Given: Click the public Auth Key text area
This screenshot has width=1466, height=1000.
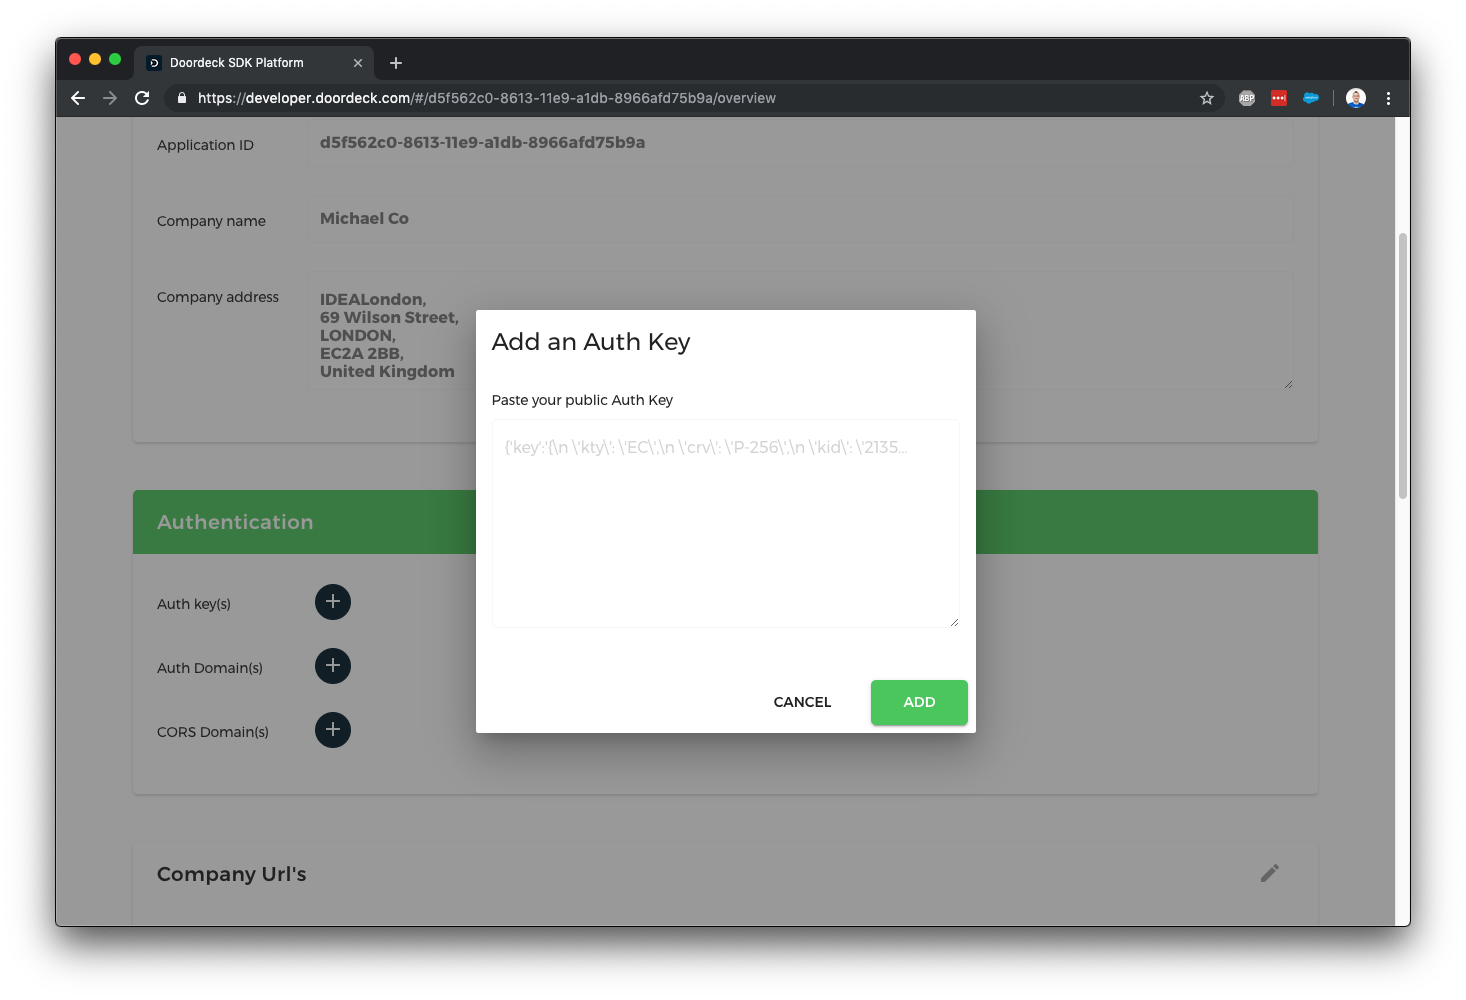Looking at the screenshot, I should [725, 522].
